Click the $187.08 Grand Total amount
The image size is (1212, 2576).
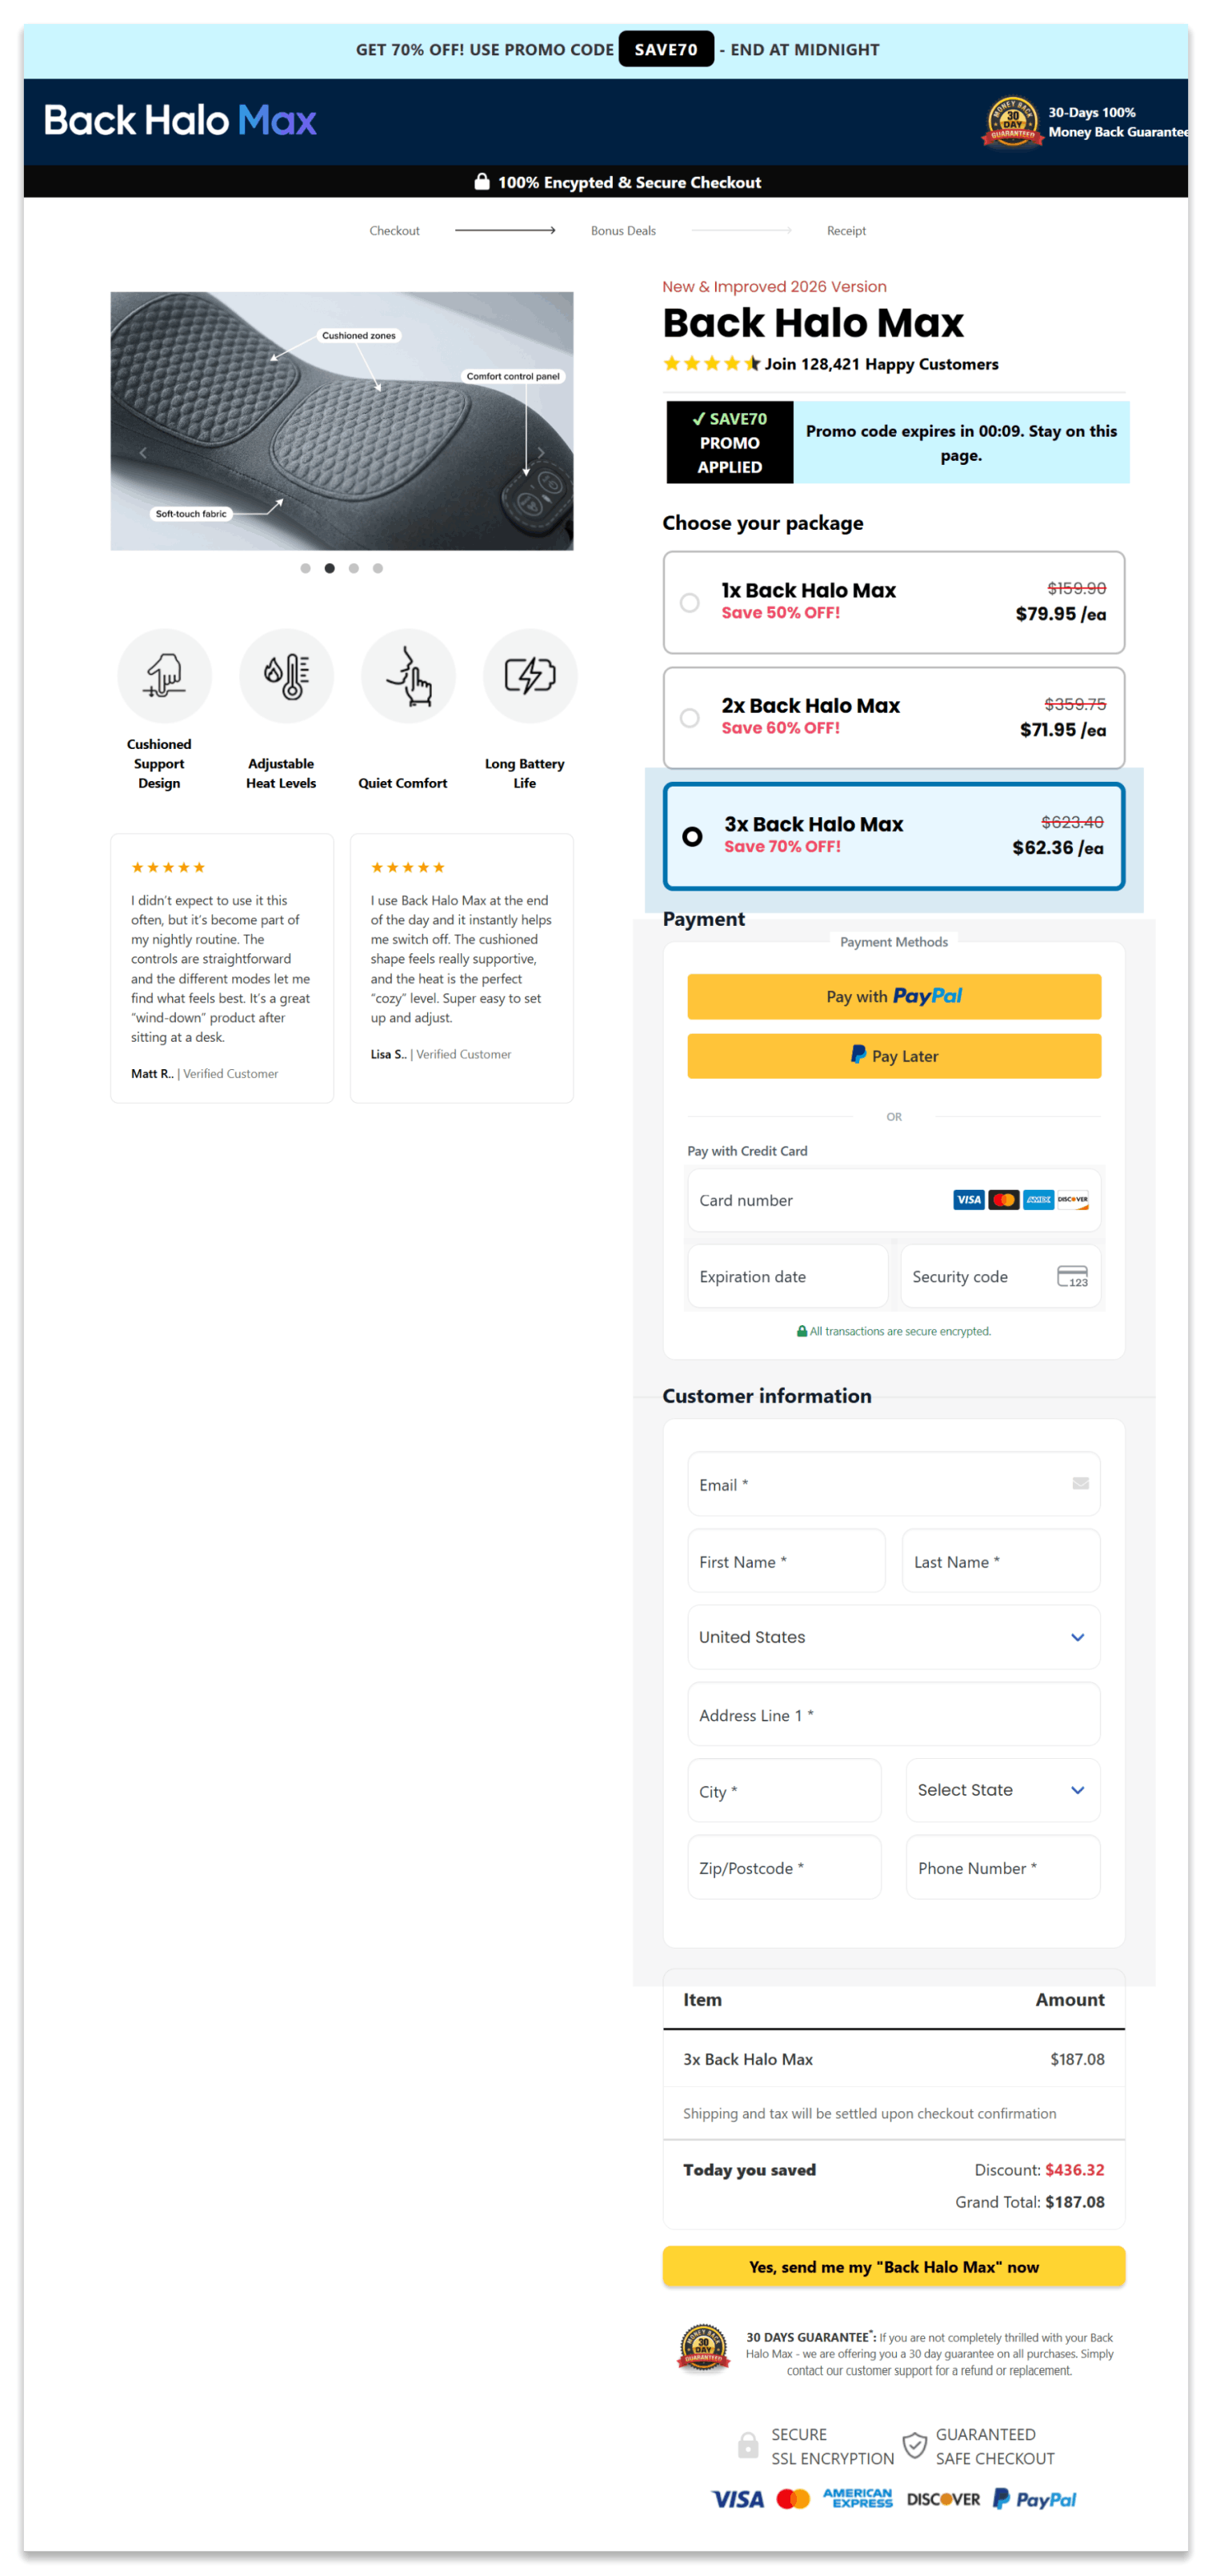pos(1074,2202)
